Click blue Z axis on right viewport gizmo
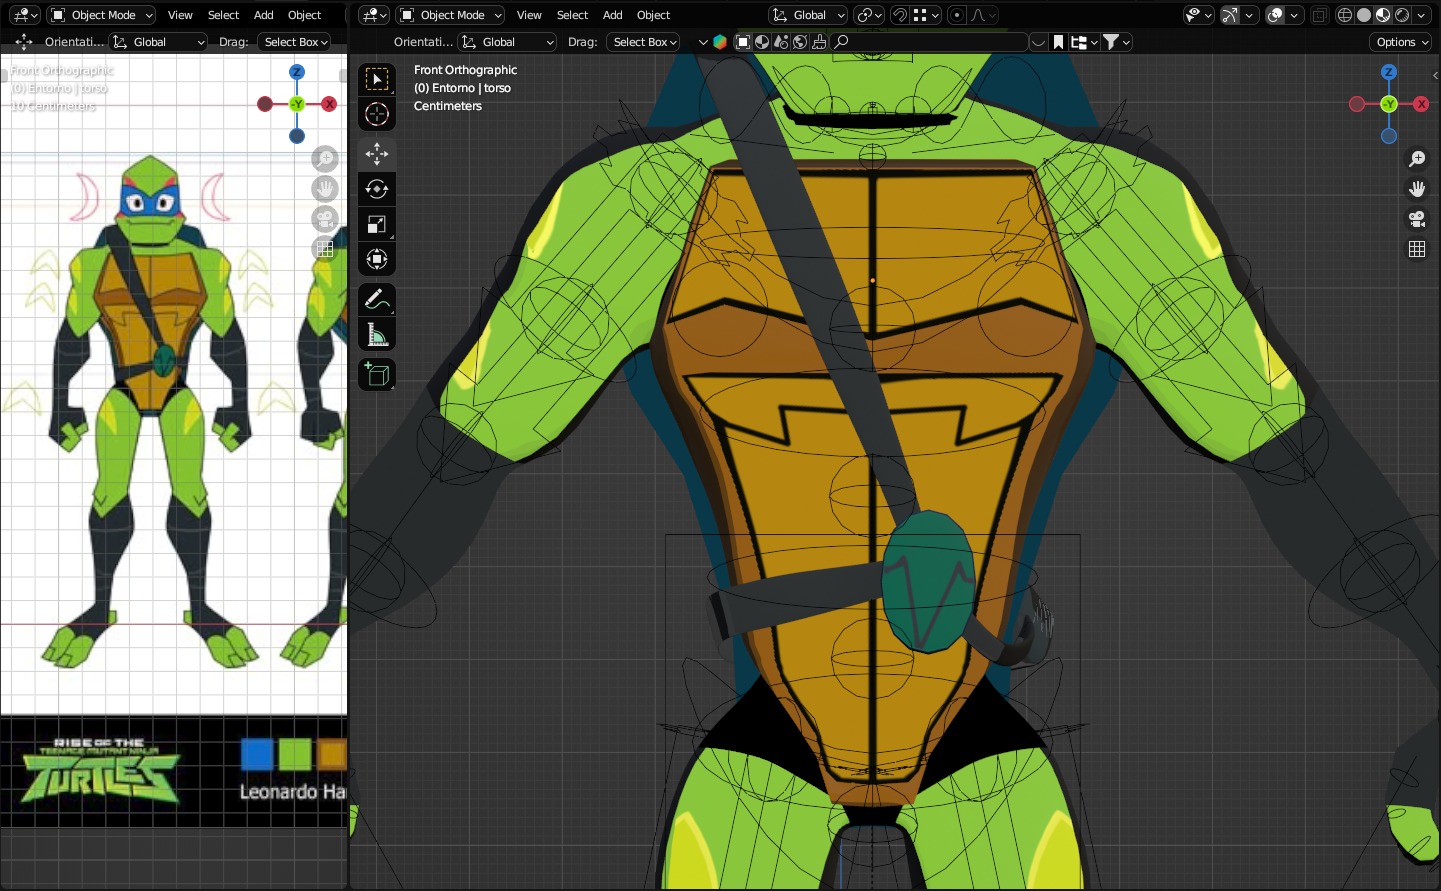 (x=1389, y=72)
